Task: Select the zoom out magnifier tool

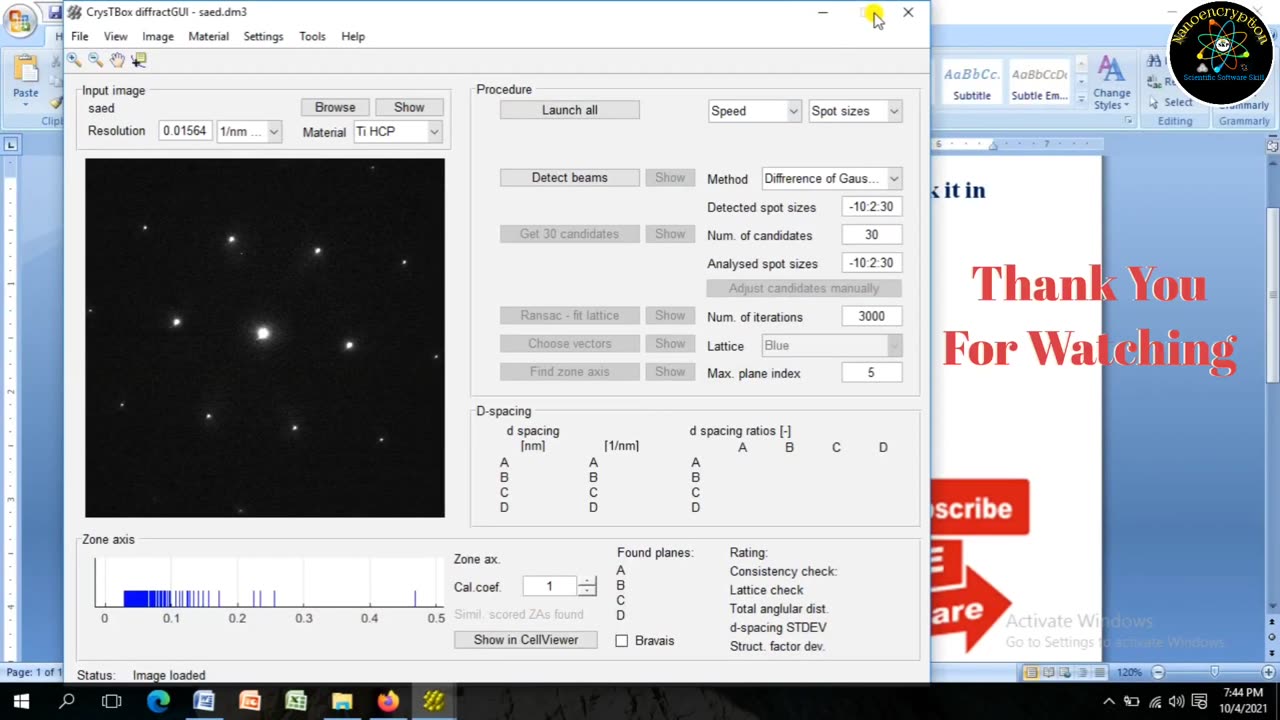Action: [x=95, y=60]
